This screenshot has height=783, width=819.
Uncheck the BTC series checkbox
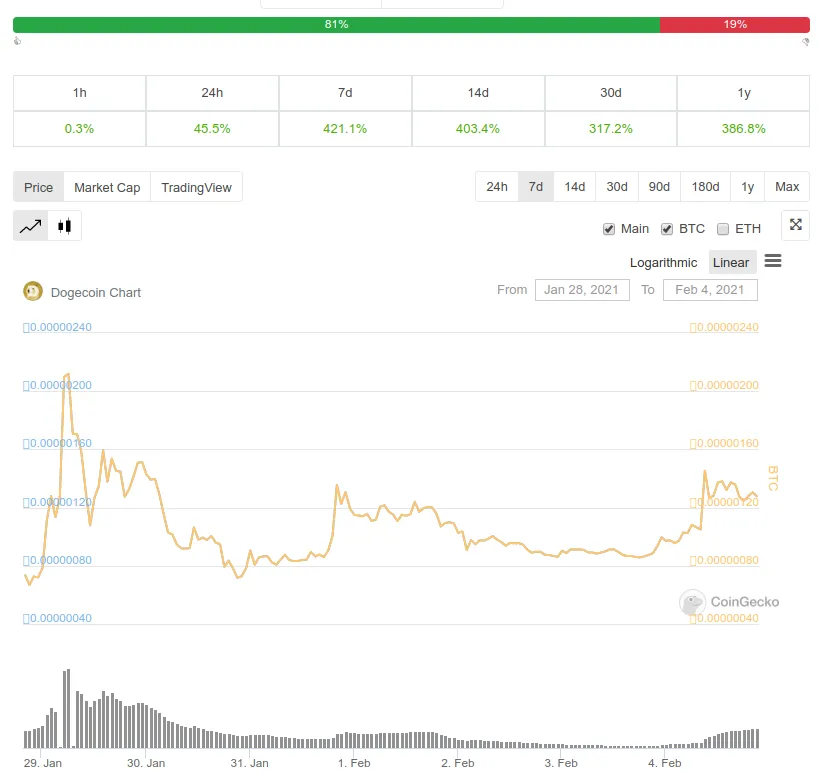[666, 229]
